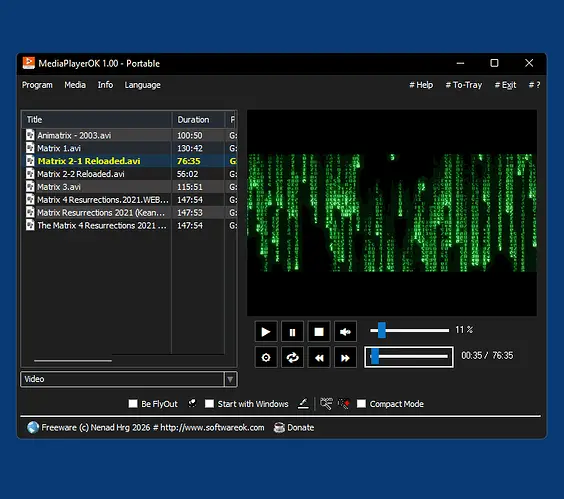The height and width of the screenshot is (499, 564).
Task: Click the # Exit menu item
Action: (505, 85)
